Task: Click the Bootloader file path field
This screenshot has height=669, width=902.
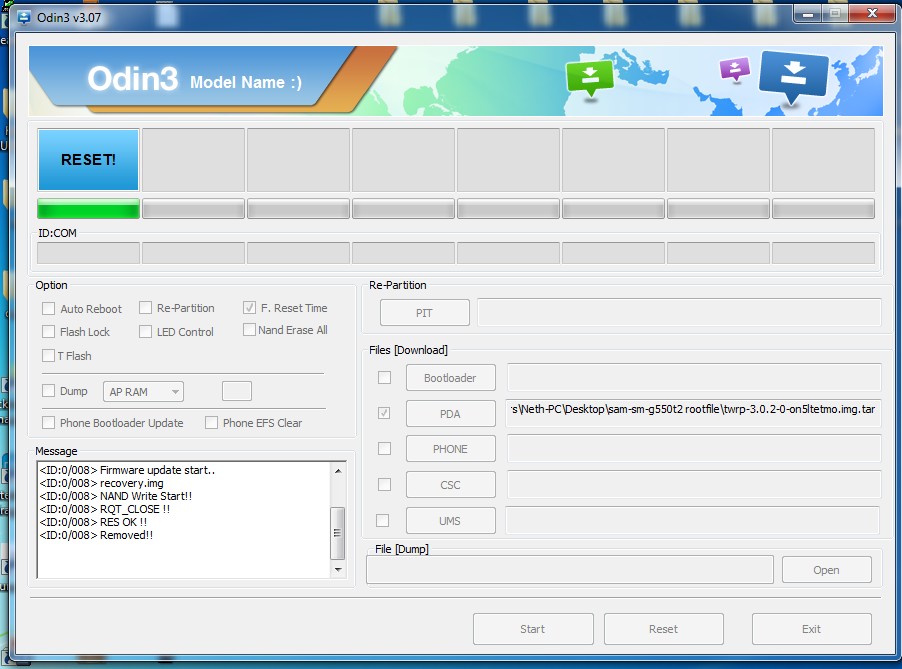Action: click(x=693, y=377)
